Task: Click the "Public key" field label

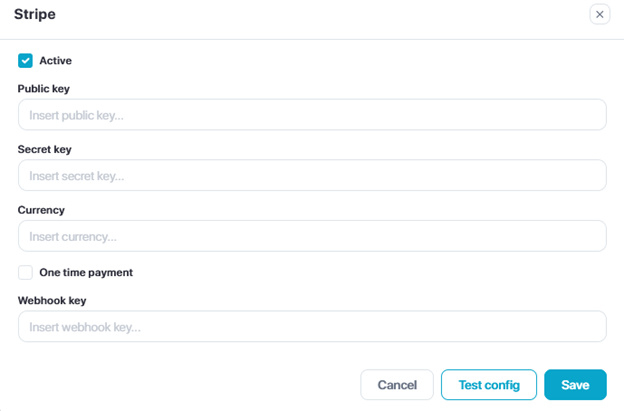Action: point(43,89)
